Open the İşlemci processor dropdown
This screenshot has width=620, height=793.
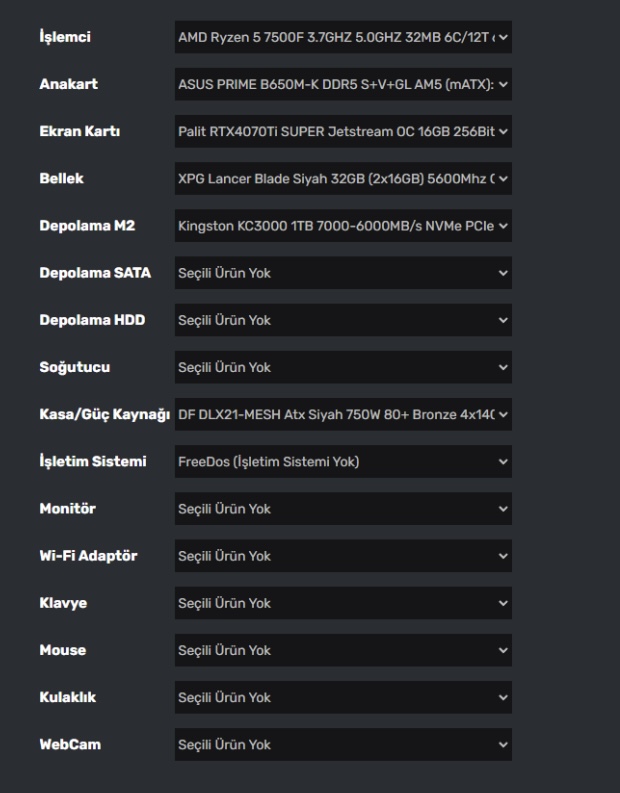tap(342, 38)
